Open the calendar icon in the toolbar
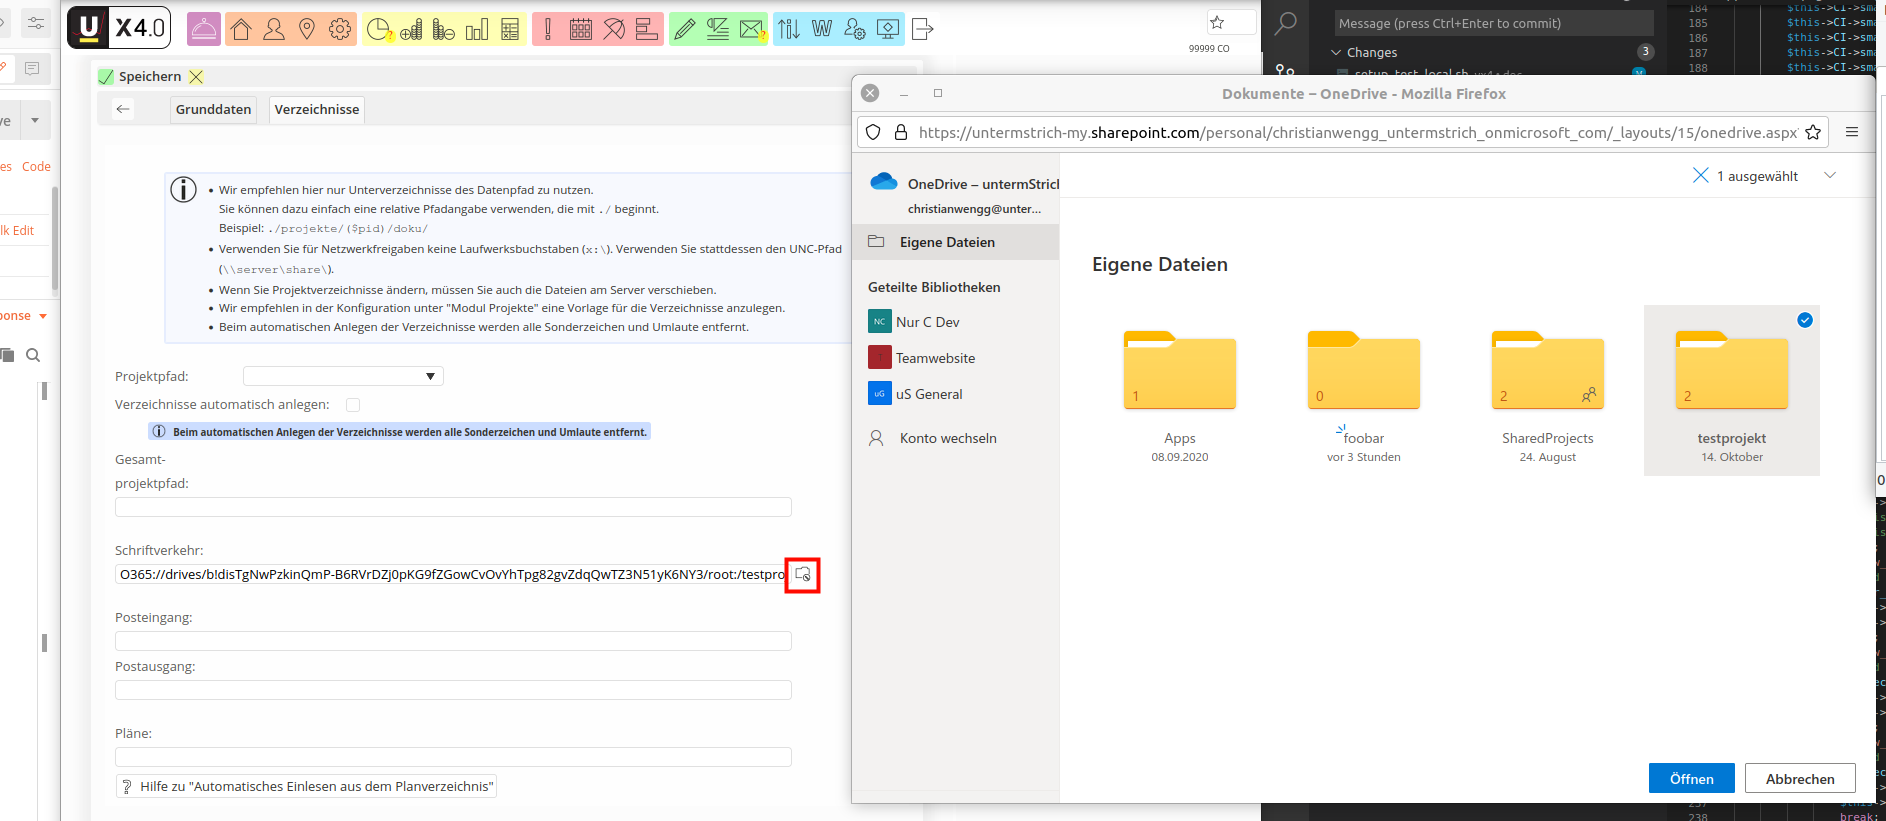The width and height of the screenshot is (1886, 821). 581,29
